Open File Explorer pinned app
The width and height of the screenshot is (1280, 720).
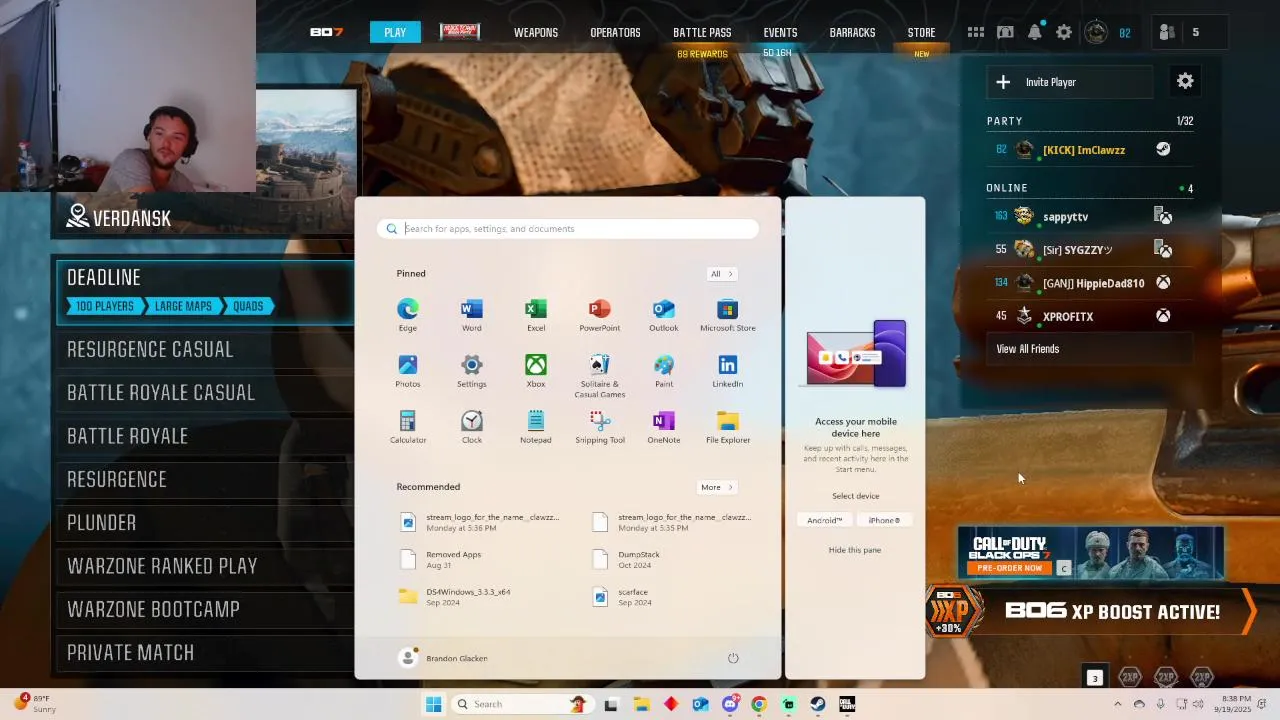click(x=728, y=426)
